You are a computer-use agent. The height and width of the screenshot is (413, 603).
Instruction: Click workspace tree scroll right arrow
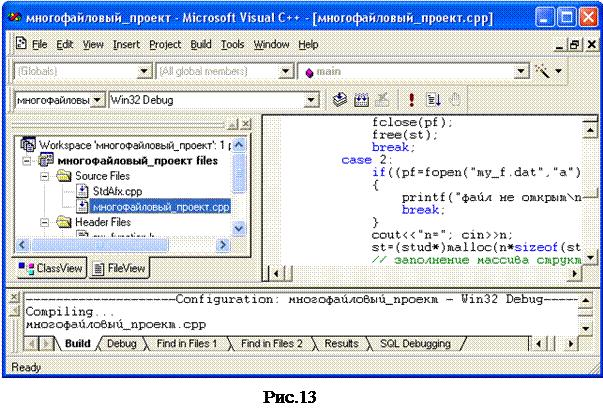pyautogui.click(x=223, y=245)
